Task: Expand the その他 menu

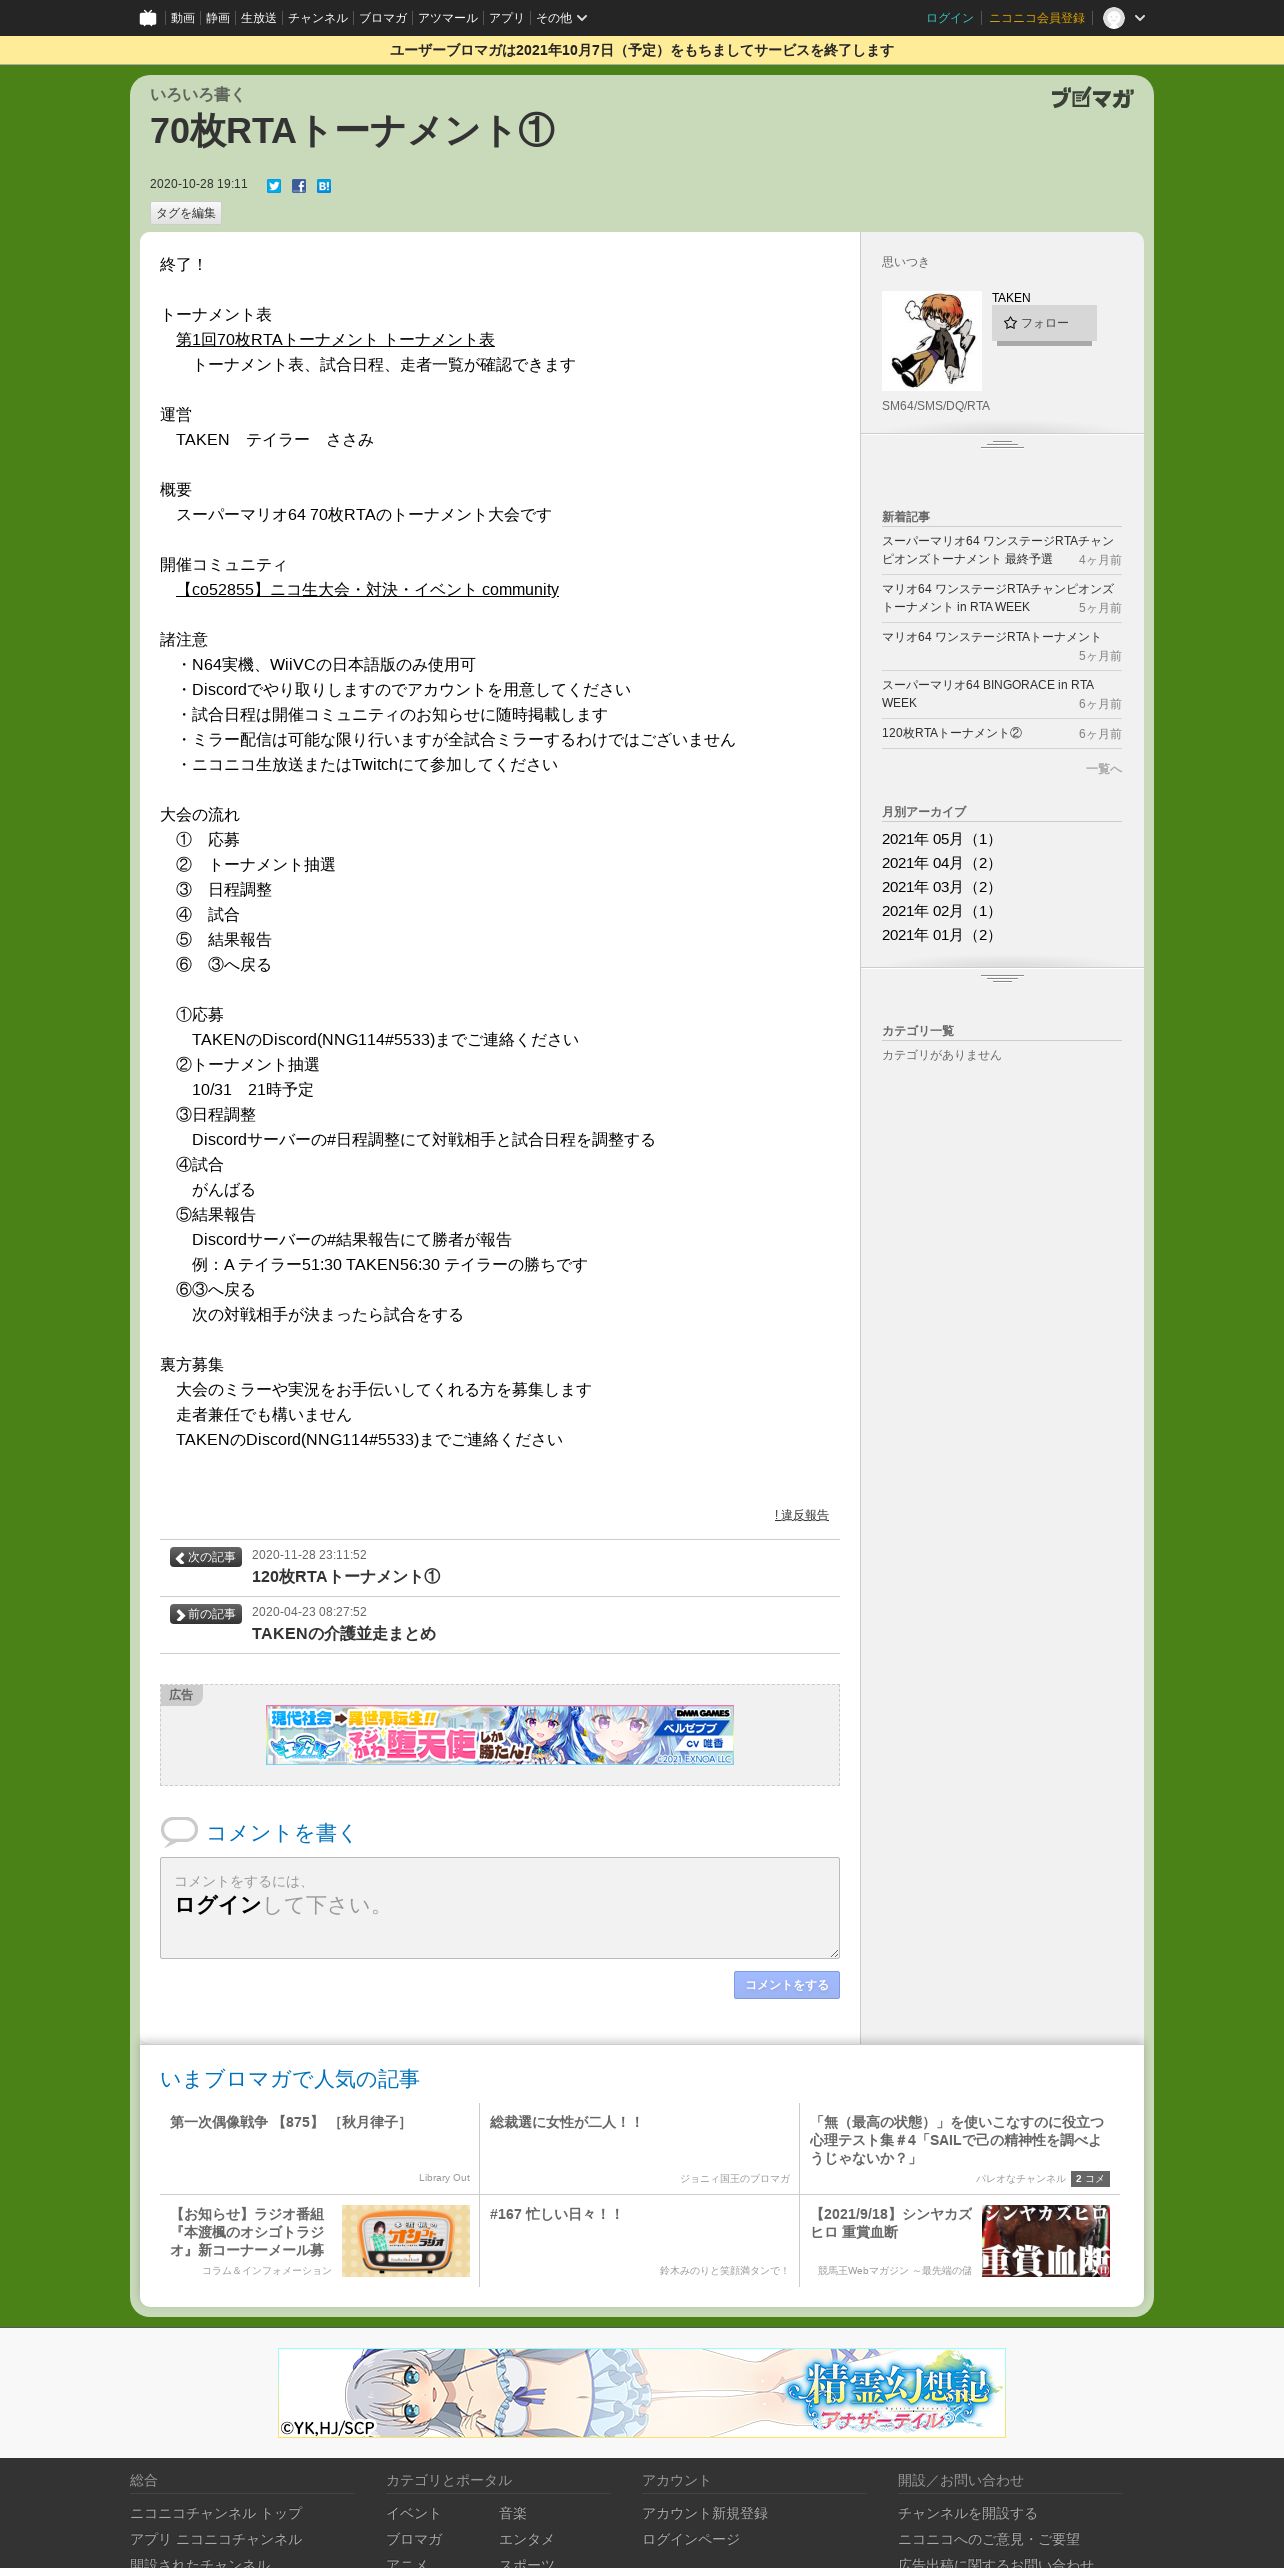Action: pos(561,18)
